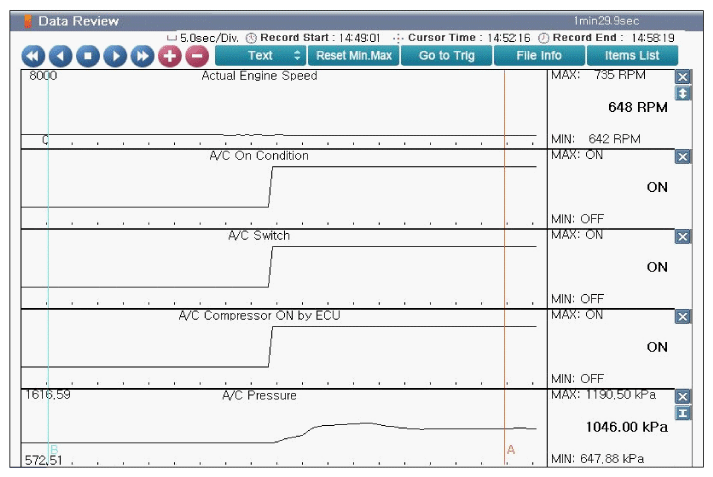Close the A/C On Condition graph
The width and height of the screenshot is (713, 477).
(683, 157)
